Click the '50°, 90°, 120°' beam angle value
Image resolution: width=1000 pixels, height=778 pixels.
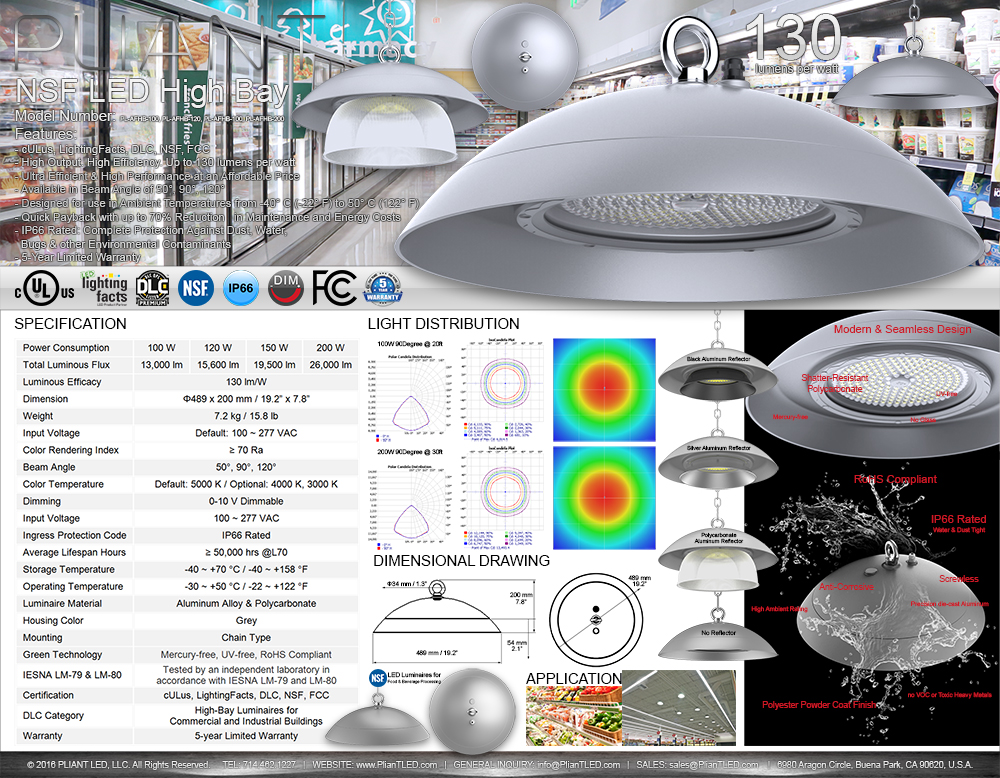point(246,467)
